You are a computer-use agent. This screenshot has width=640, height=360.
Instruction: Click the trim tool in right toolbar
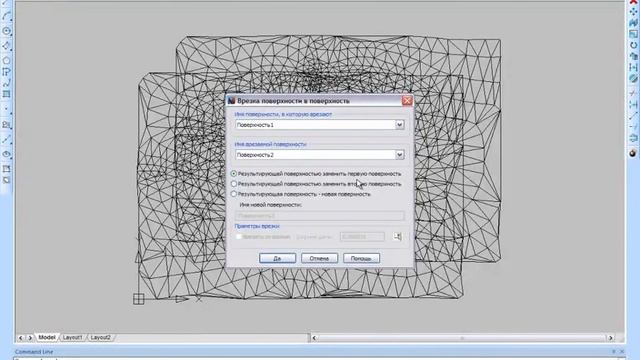coord(633,93)
